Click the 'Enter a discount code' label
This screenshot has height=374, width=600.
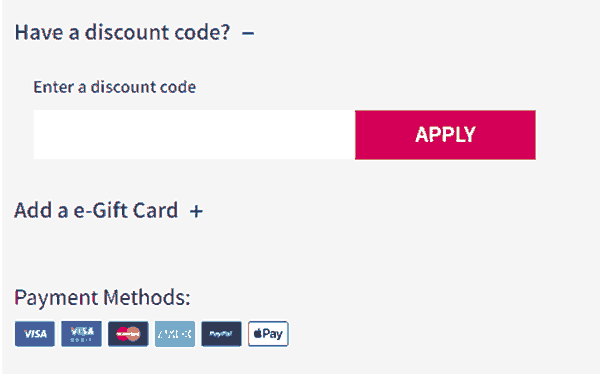[x=115, y=87]
